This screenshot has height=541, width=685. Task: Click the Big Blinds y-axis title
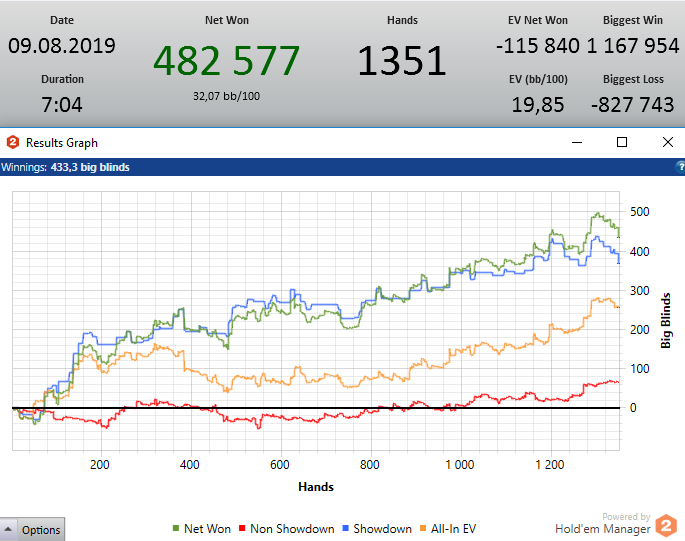tap(665, 320)
